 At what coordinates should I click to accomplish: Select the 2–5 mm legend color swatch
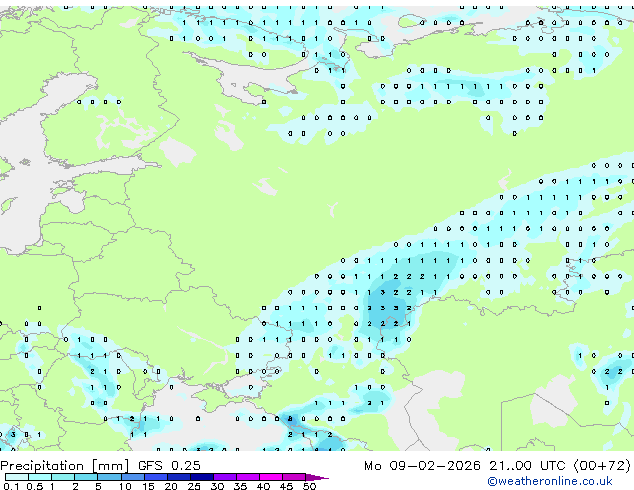(x=86, y=477)
